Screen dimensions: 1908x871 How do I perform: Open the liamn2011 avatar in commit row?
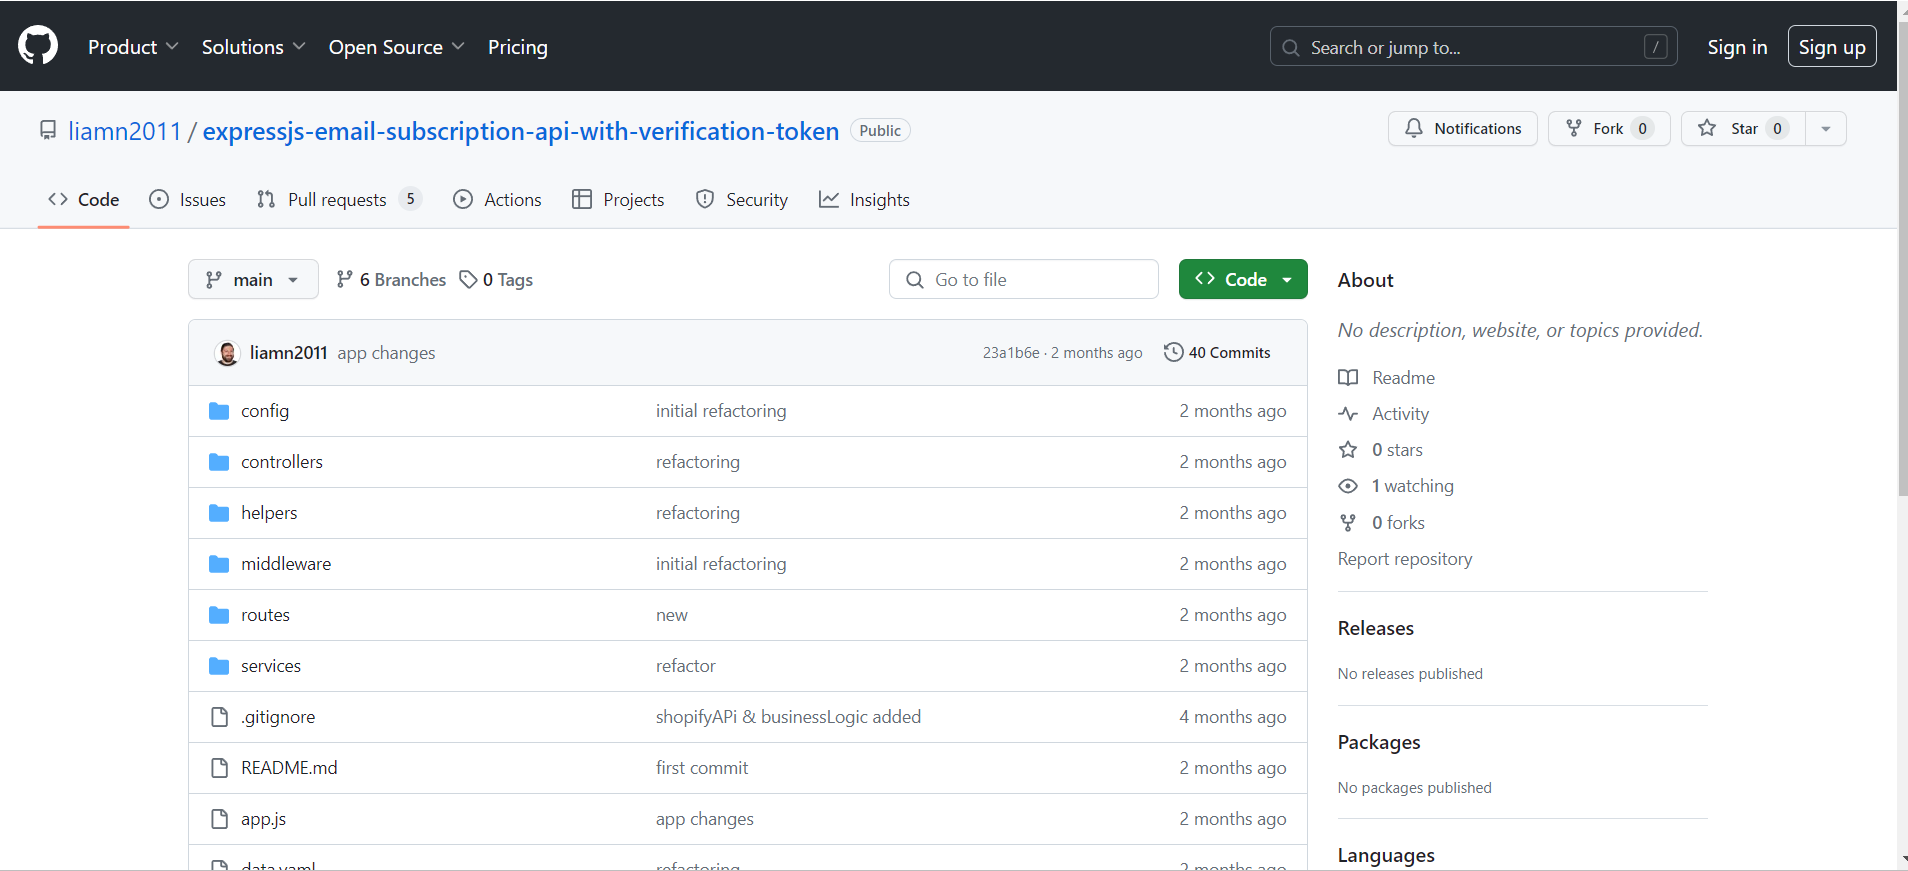[x=227, y=353]
